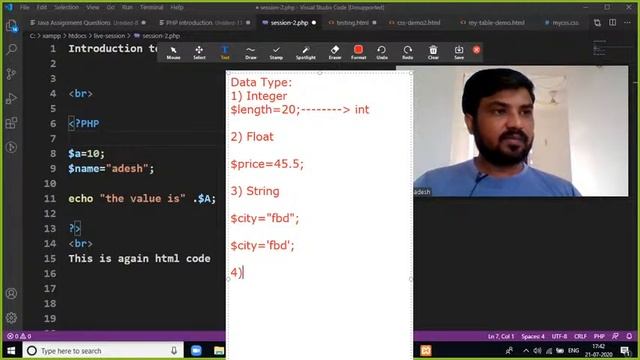Save the annotation screenshot
The image size is (640, 360).
pyautogui.click(x=459, y=52)
